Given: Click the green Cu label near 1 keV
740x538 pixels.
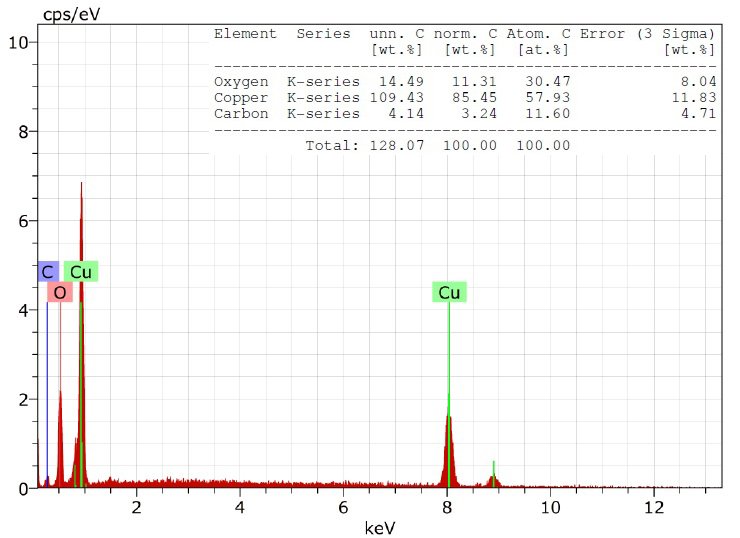Looking at the screenshot, I should pos(81,271).
